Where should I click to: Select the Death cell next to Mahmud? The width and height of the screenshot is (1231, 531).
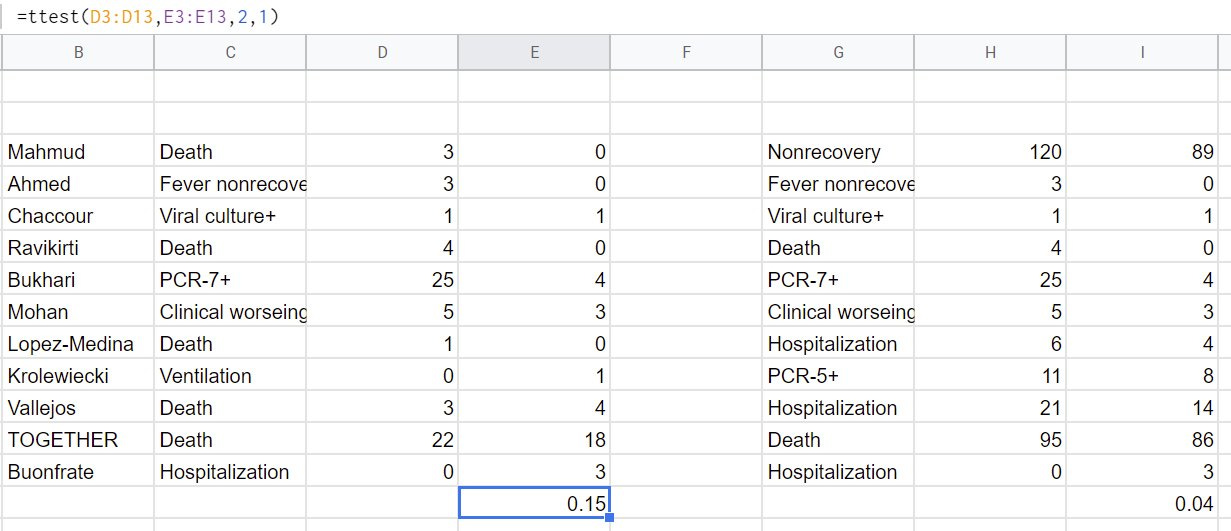tap(230, 152)
